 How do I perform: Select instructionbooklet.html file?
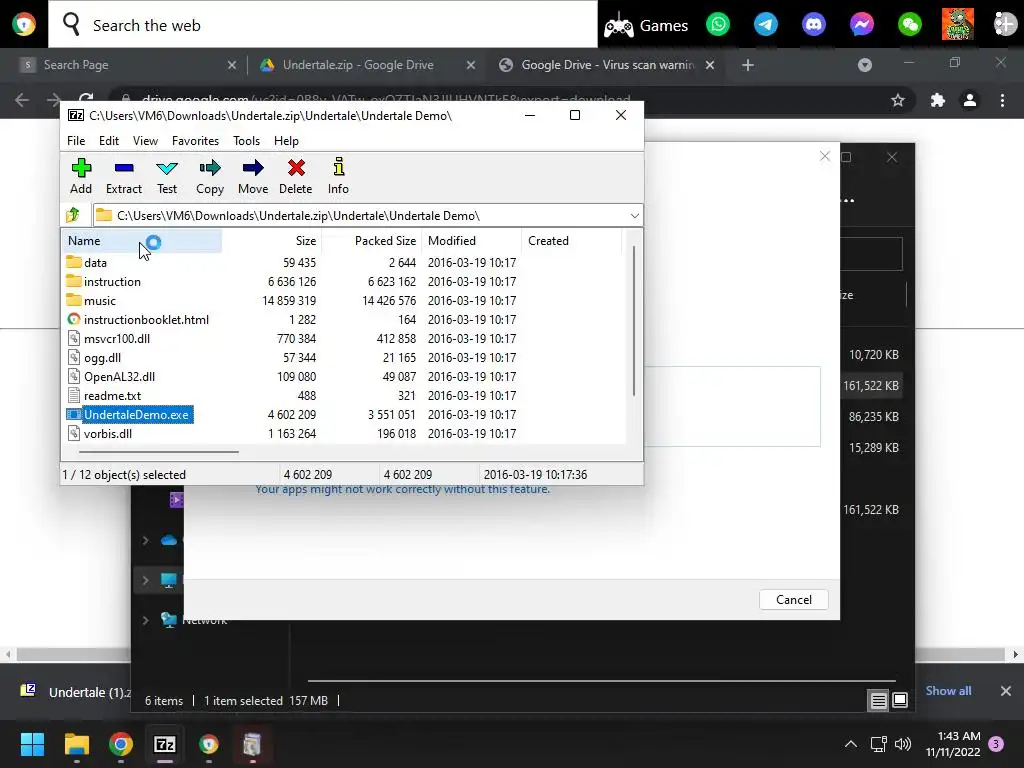point(146,319)
